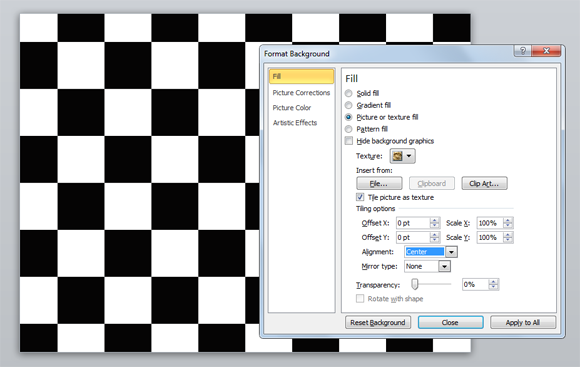The image size is (580, 367).
Task: Open the Texture picker icon
Action: pyautogui.click(x=397, y=156)
